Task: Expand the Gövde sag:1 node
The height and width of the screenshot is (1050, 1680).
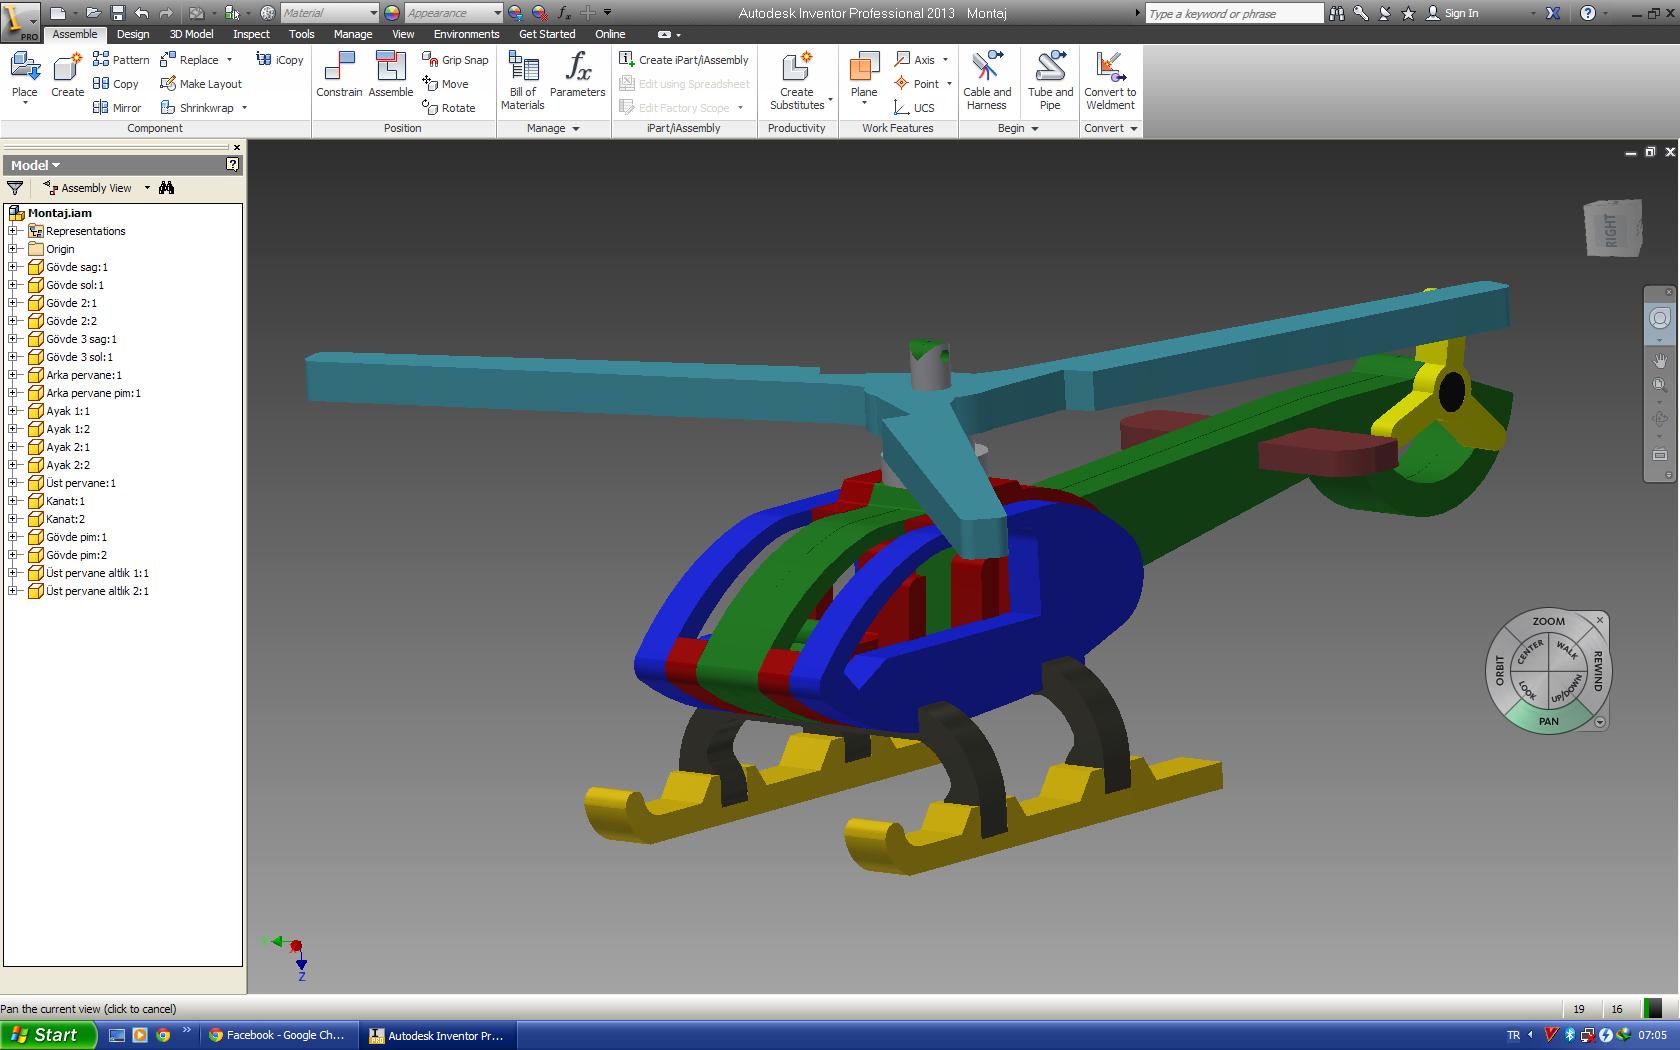Action: pyautogui.click(x=14, y=267)
